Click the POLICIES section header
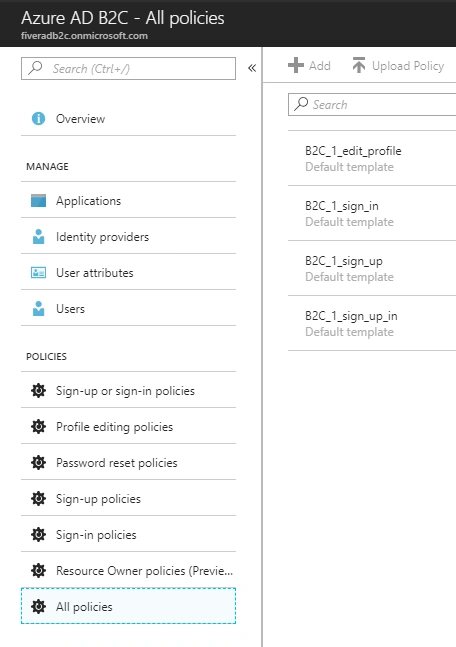Image resolution: width=456 pixels, height=647 pixels. [46, 356]
